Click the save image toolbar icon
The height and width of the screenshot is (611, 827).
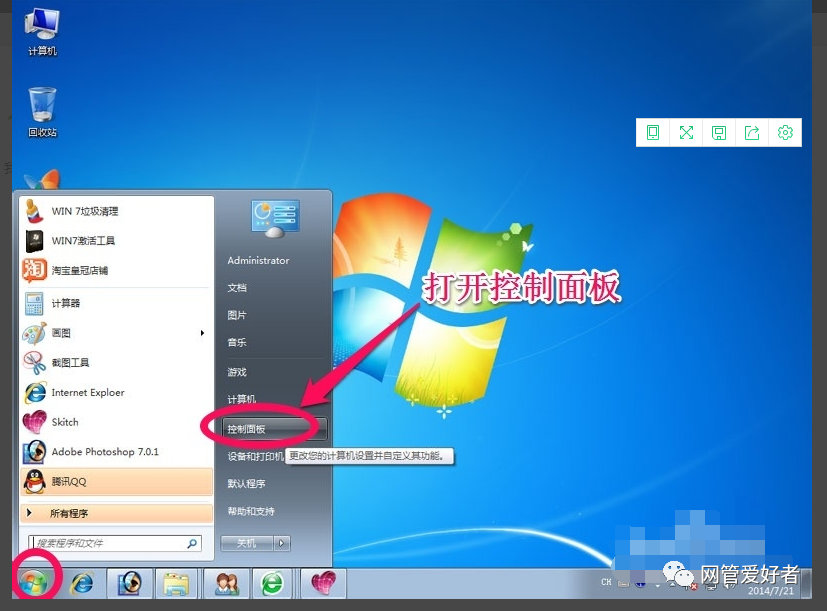coord(719,132)
